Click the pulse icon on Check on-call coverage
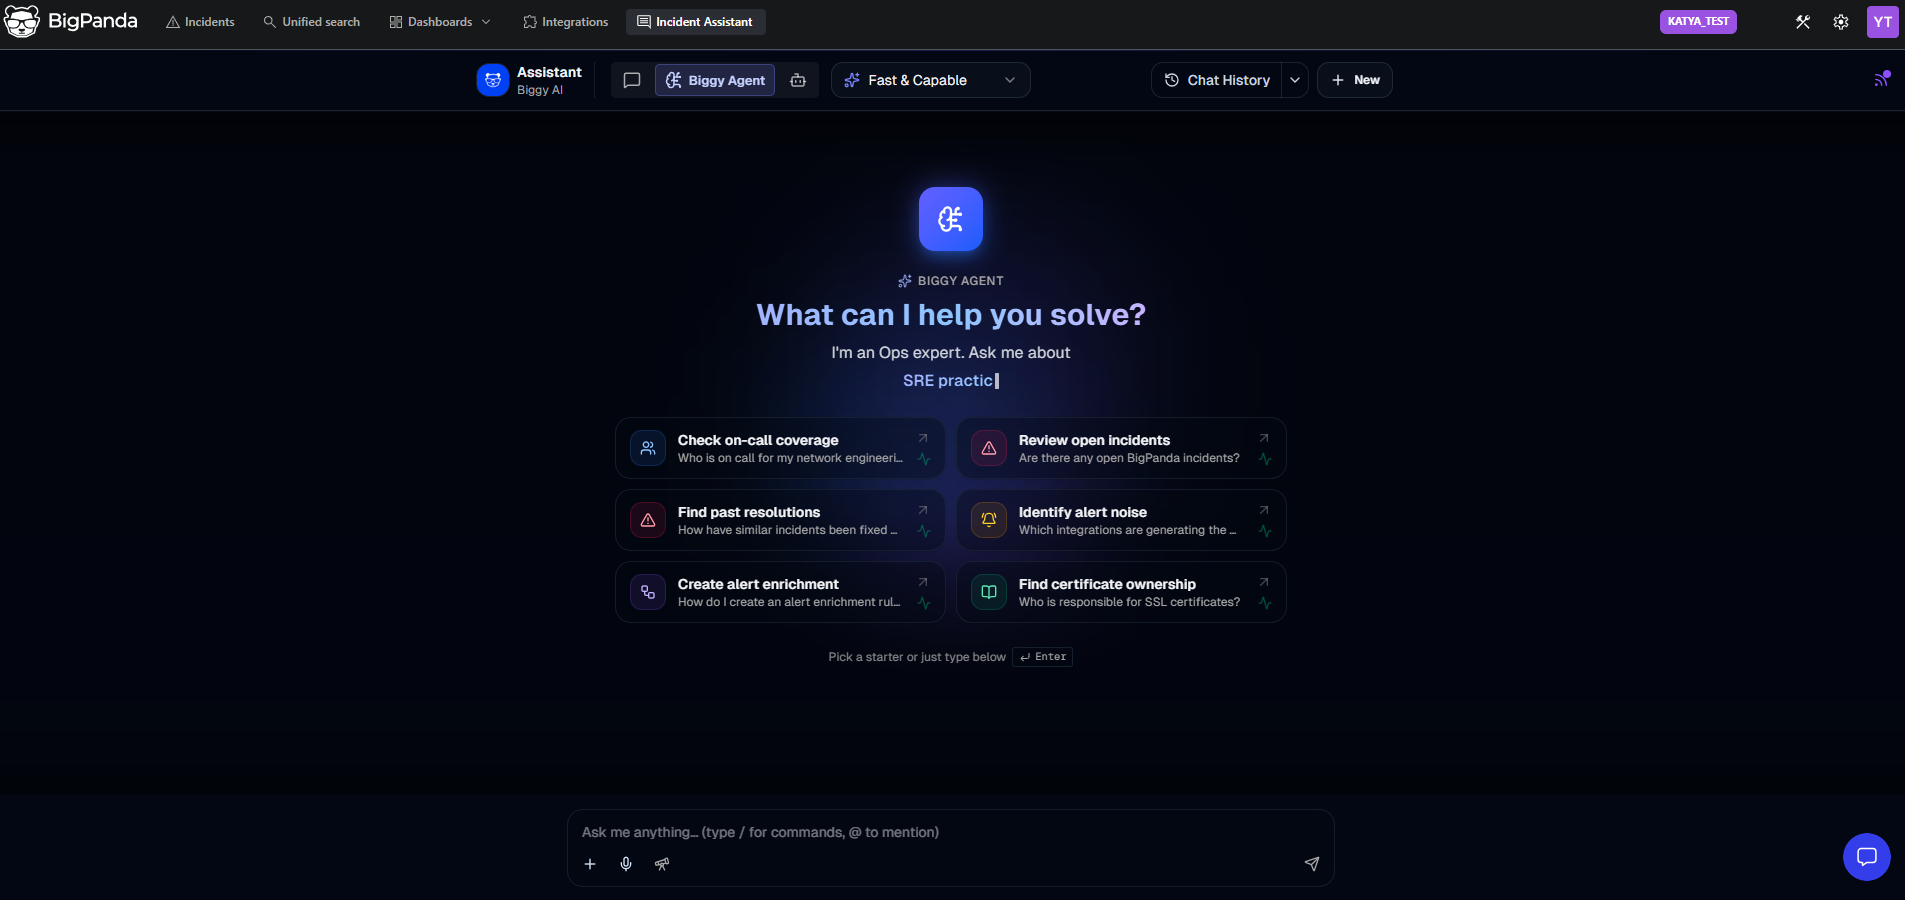This screenshot has width=1905, height=900. point(924,459)
